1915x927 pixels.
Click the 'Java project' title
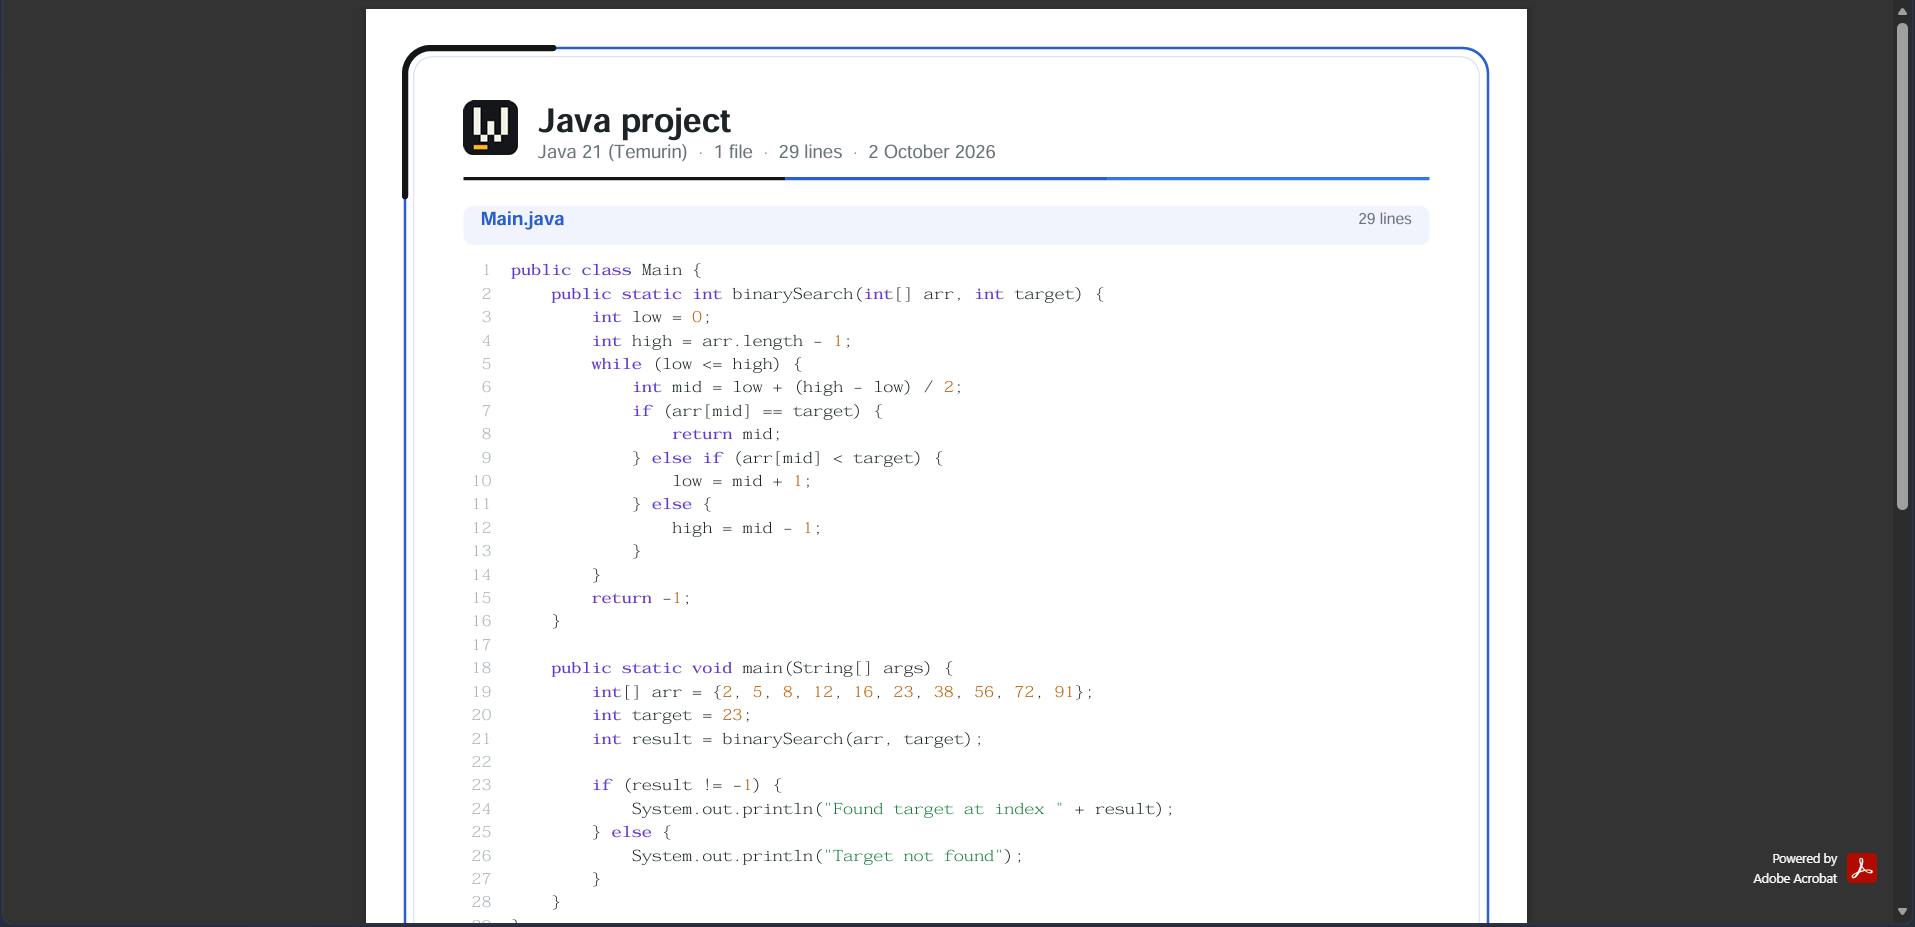pos(634,121)
